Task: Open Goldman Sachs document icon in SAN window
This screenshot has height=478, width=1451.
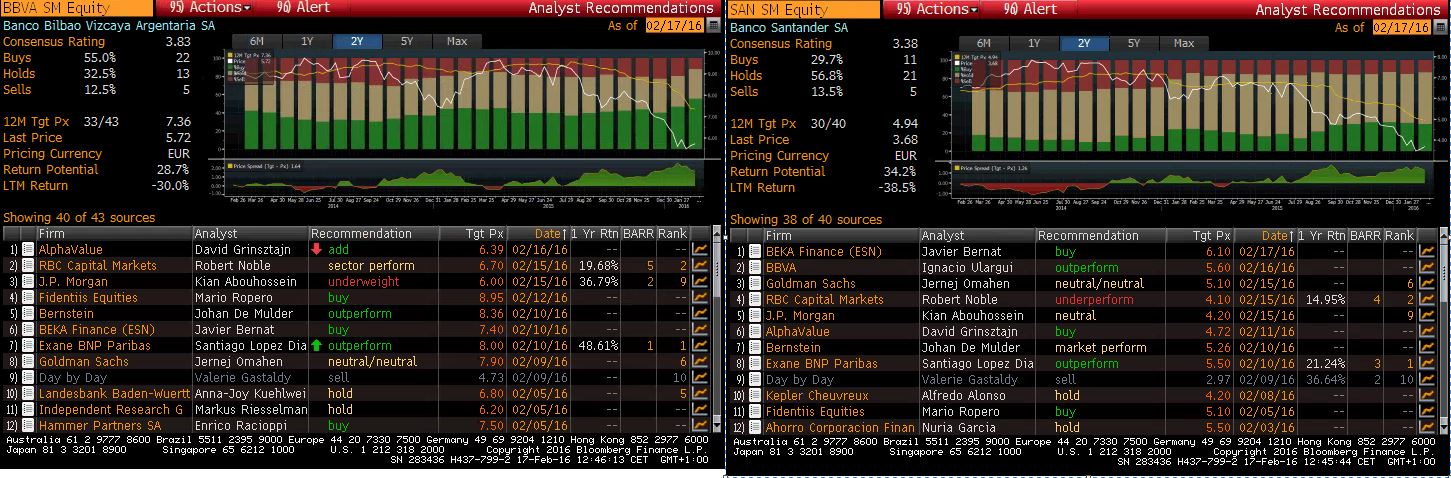Action: tap(755, 284)
